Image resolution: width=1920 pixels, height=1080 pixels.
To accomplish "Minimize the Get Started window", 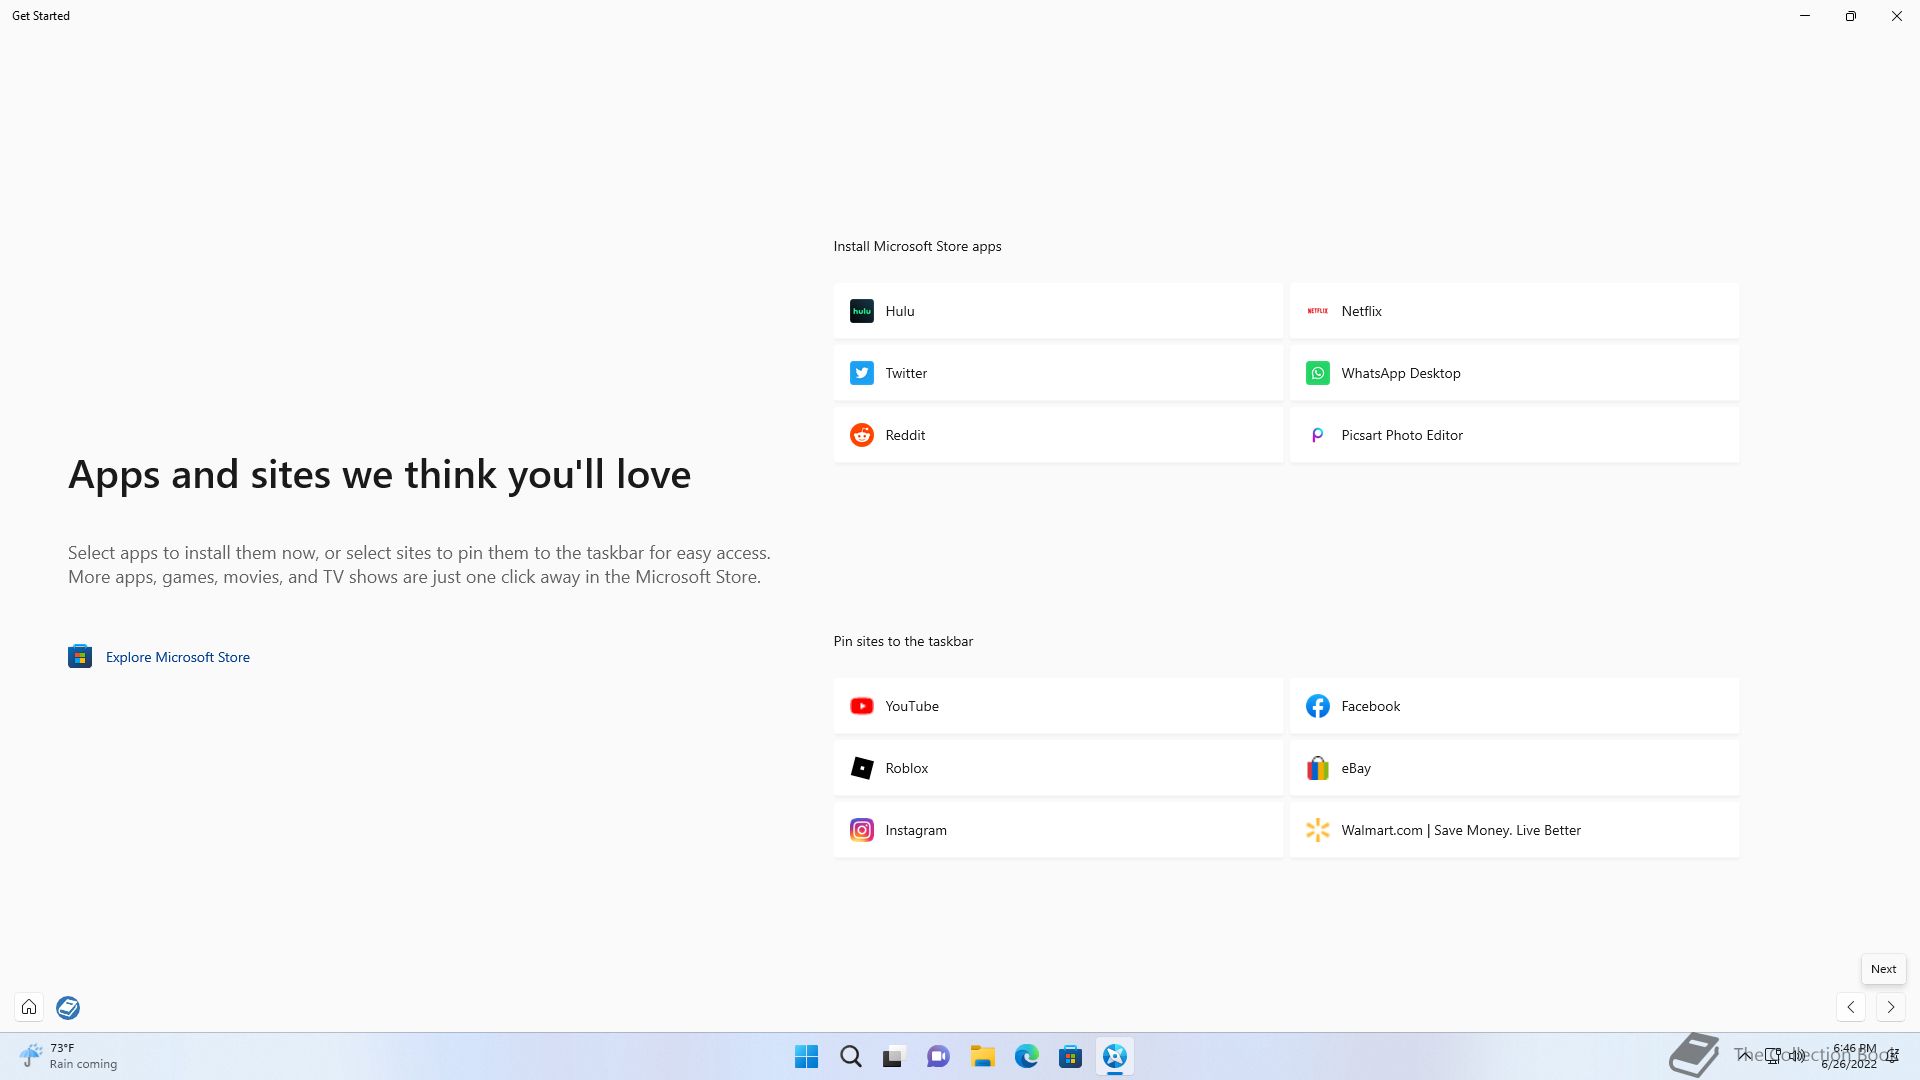I will tap(1805, 16).
